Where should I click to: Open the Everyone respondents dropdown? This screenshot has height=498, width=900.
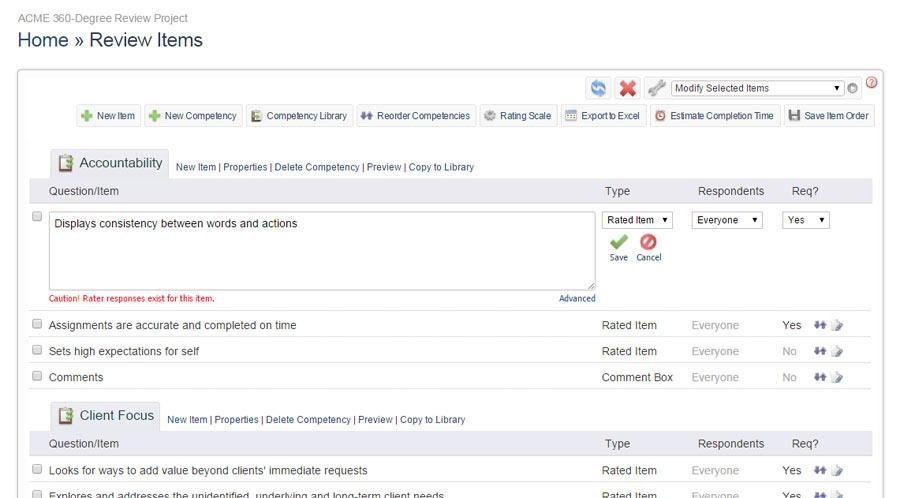[x=727, y=220]
